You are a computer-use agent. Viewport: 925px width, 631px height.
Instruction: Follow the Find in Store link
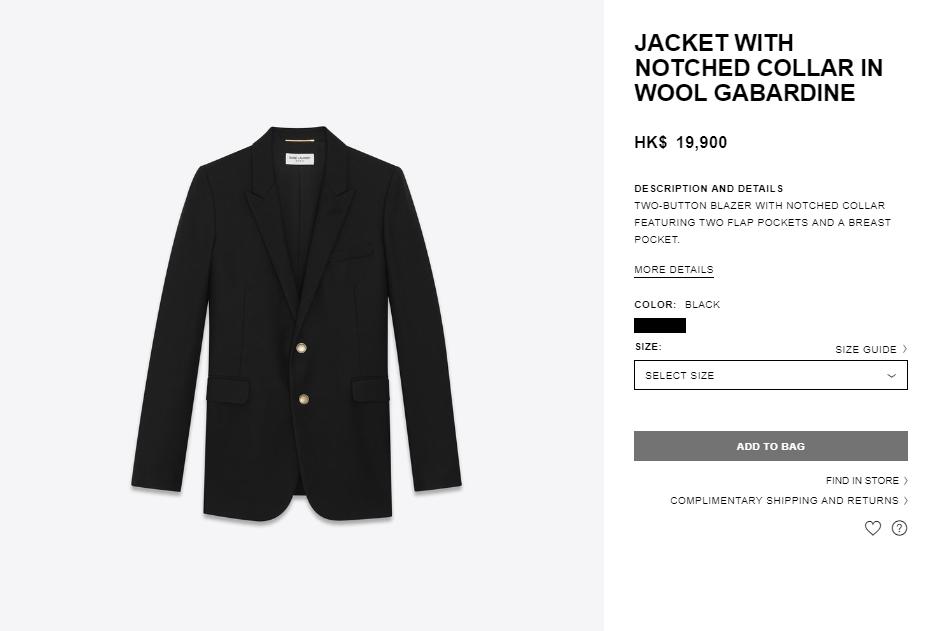pyautogui.click(x=862, y=481)
